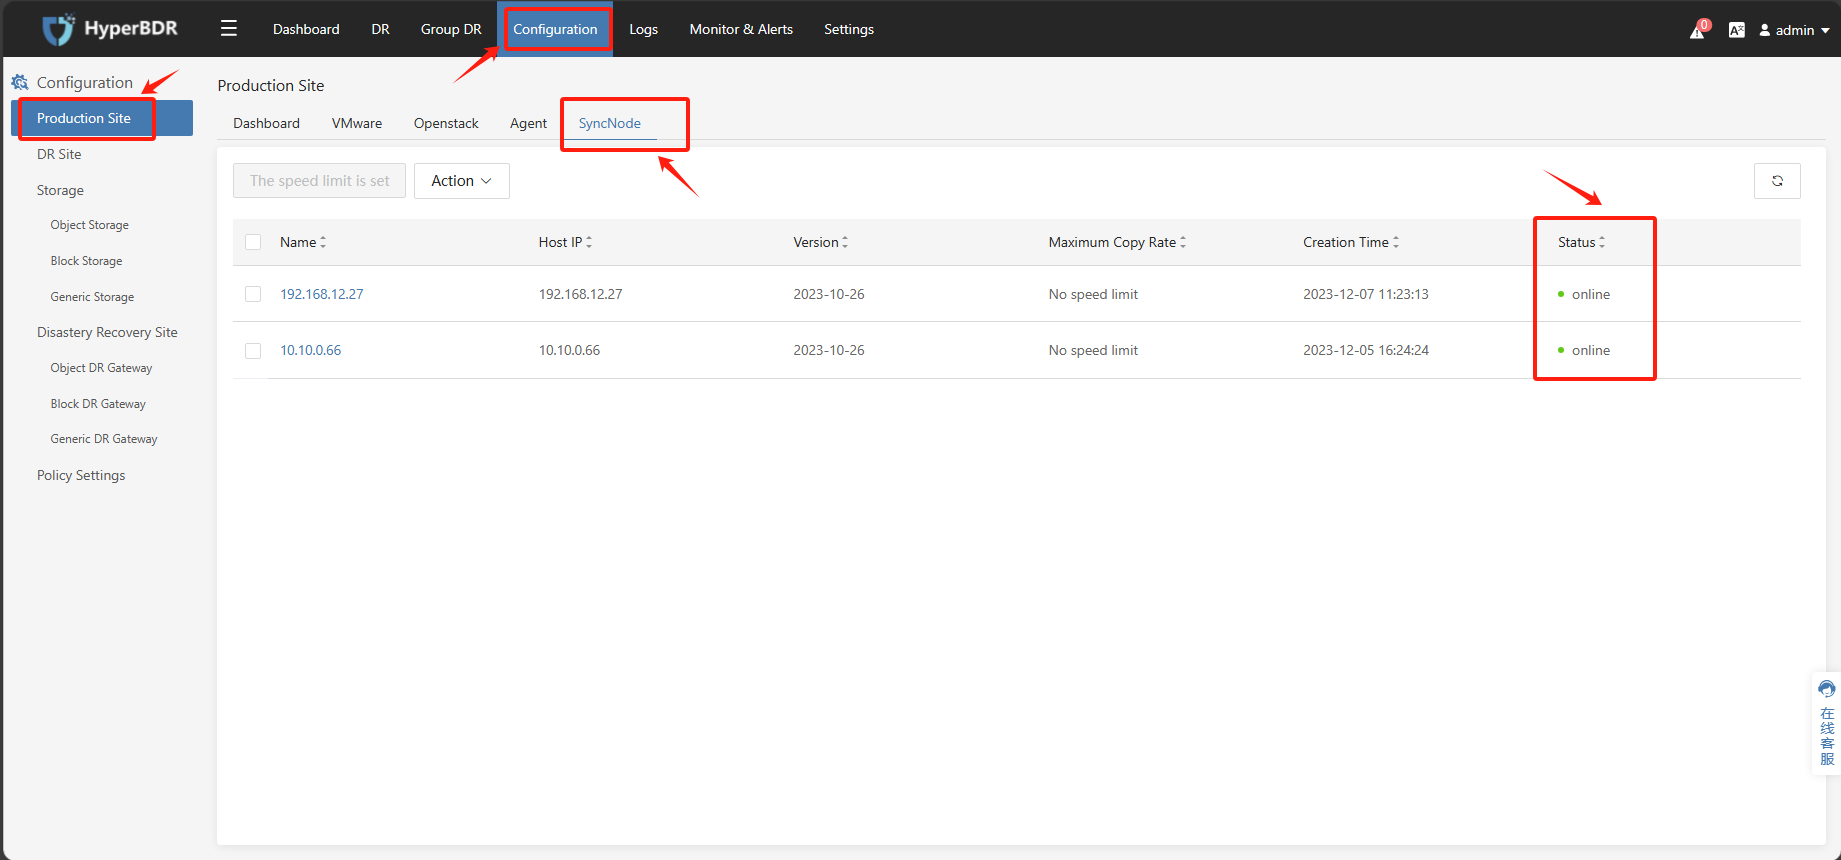Viewport: 1841px width, 860px height.
Task: Check the select-all header checkbox
Action: tap(253, 242)
